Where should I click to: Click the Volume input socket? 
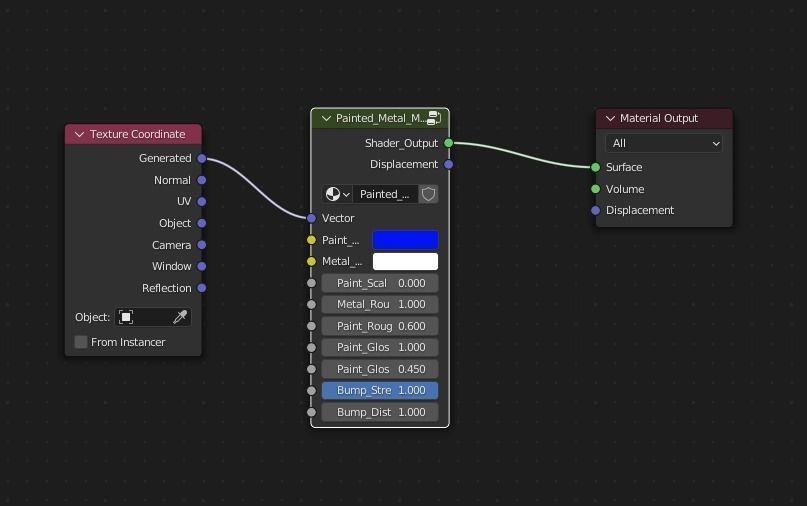[x=595, y=189]
